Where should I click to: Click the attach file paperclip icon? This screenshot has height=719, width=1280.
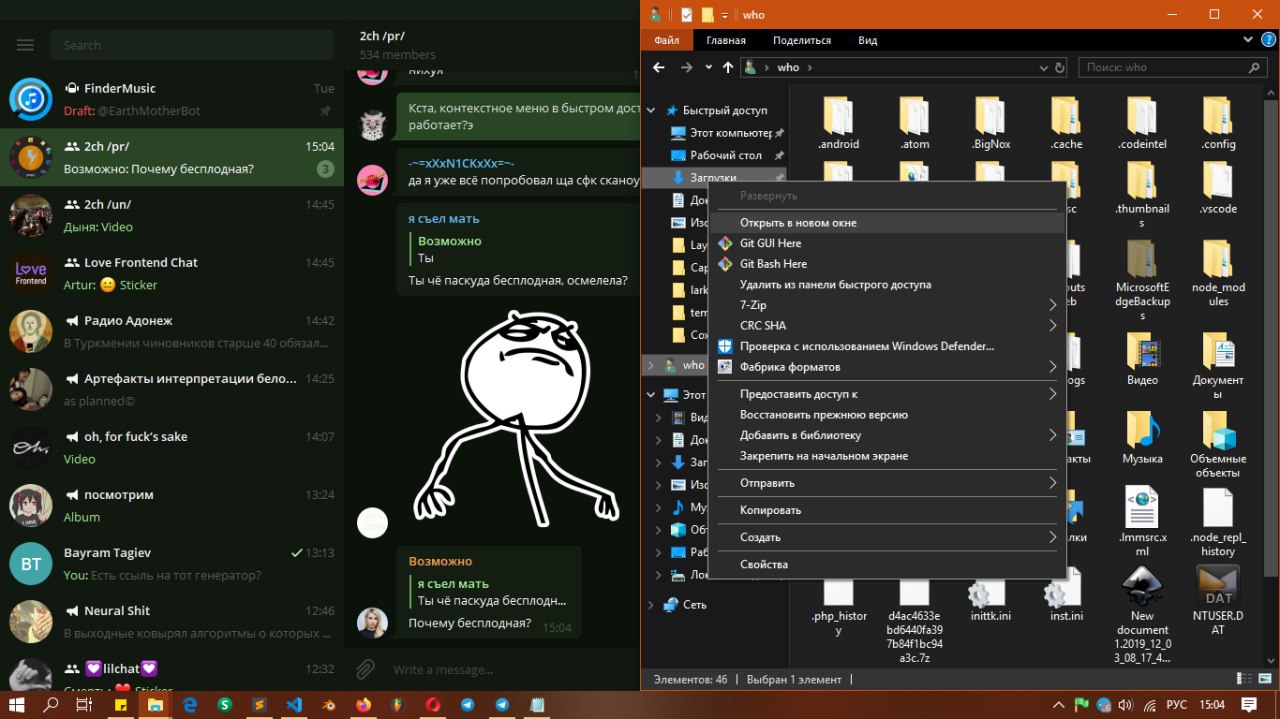pyautogui.click(x=366, y=669)
